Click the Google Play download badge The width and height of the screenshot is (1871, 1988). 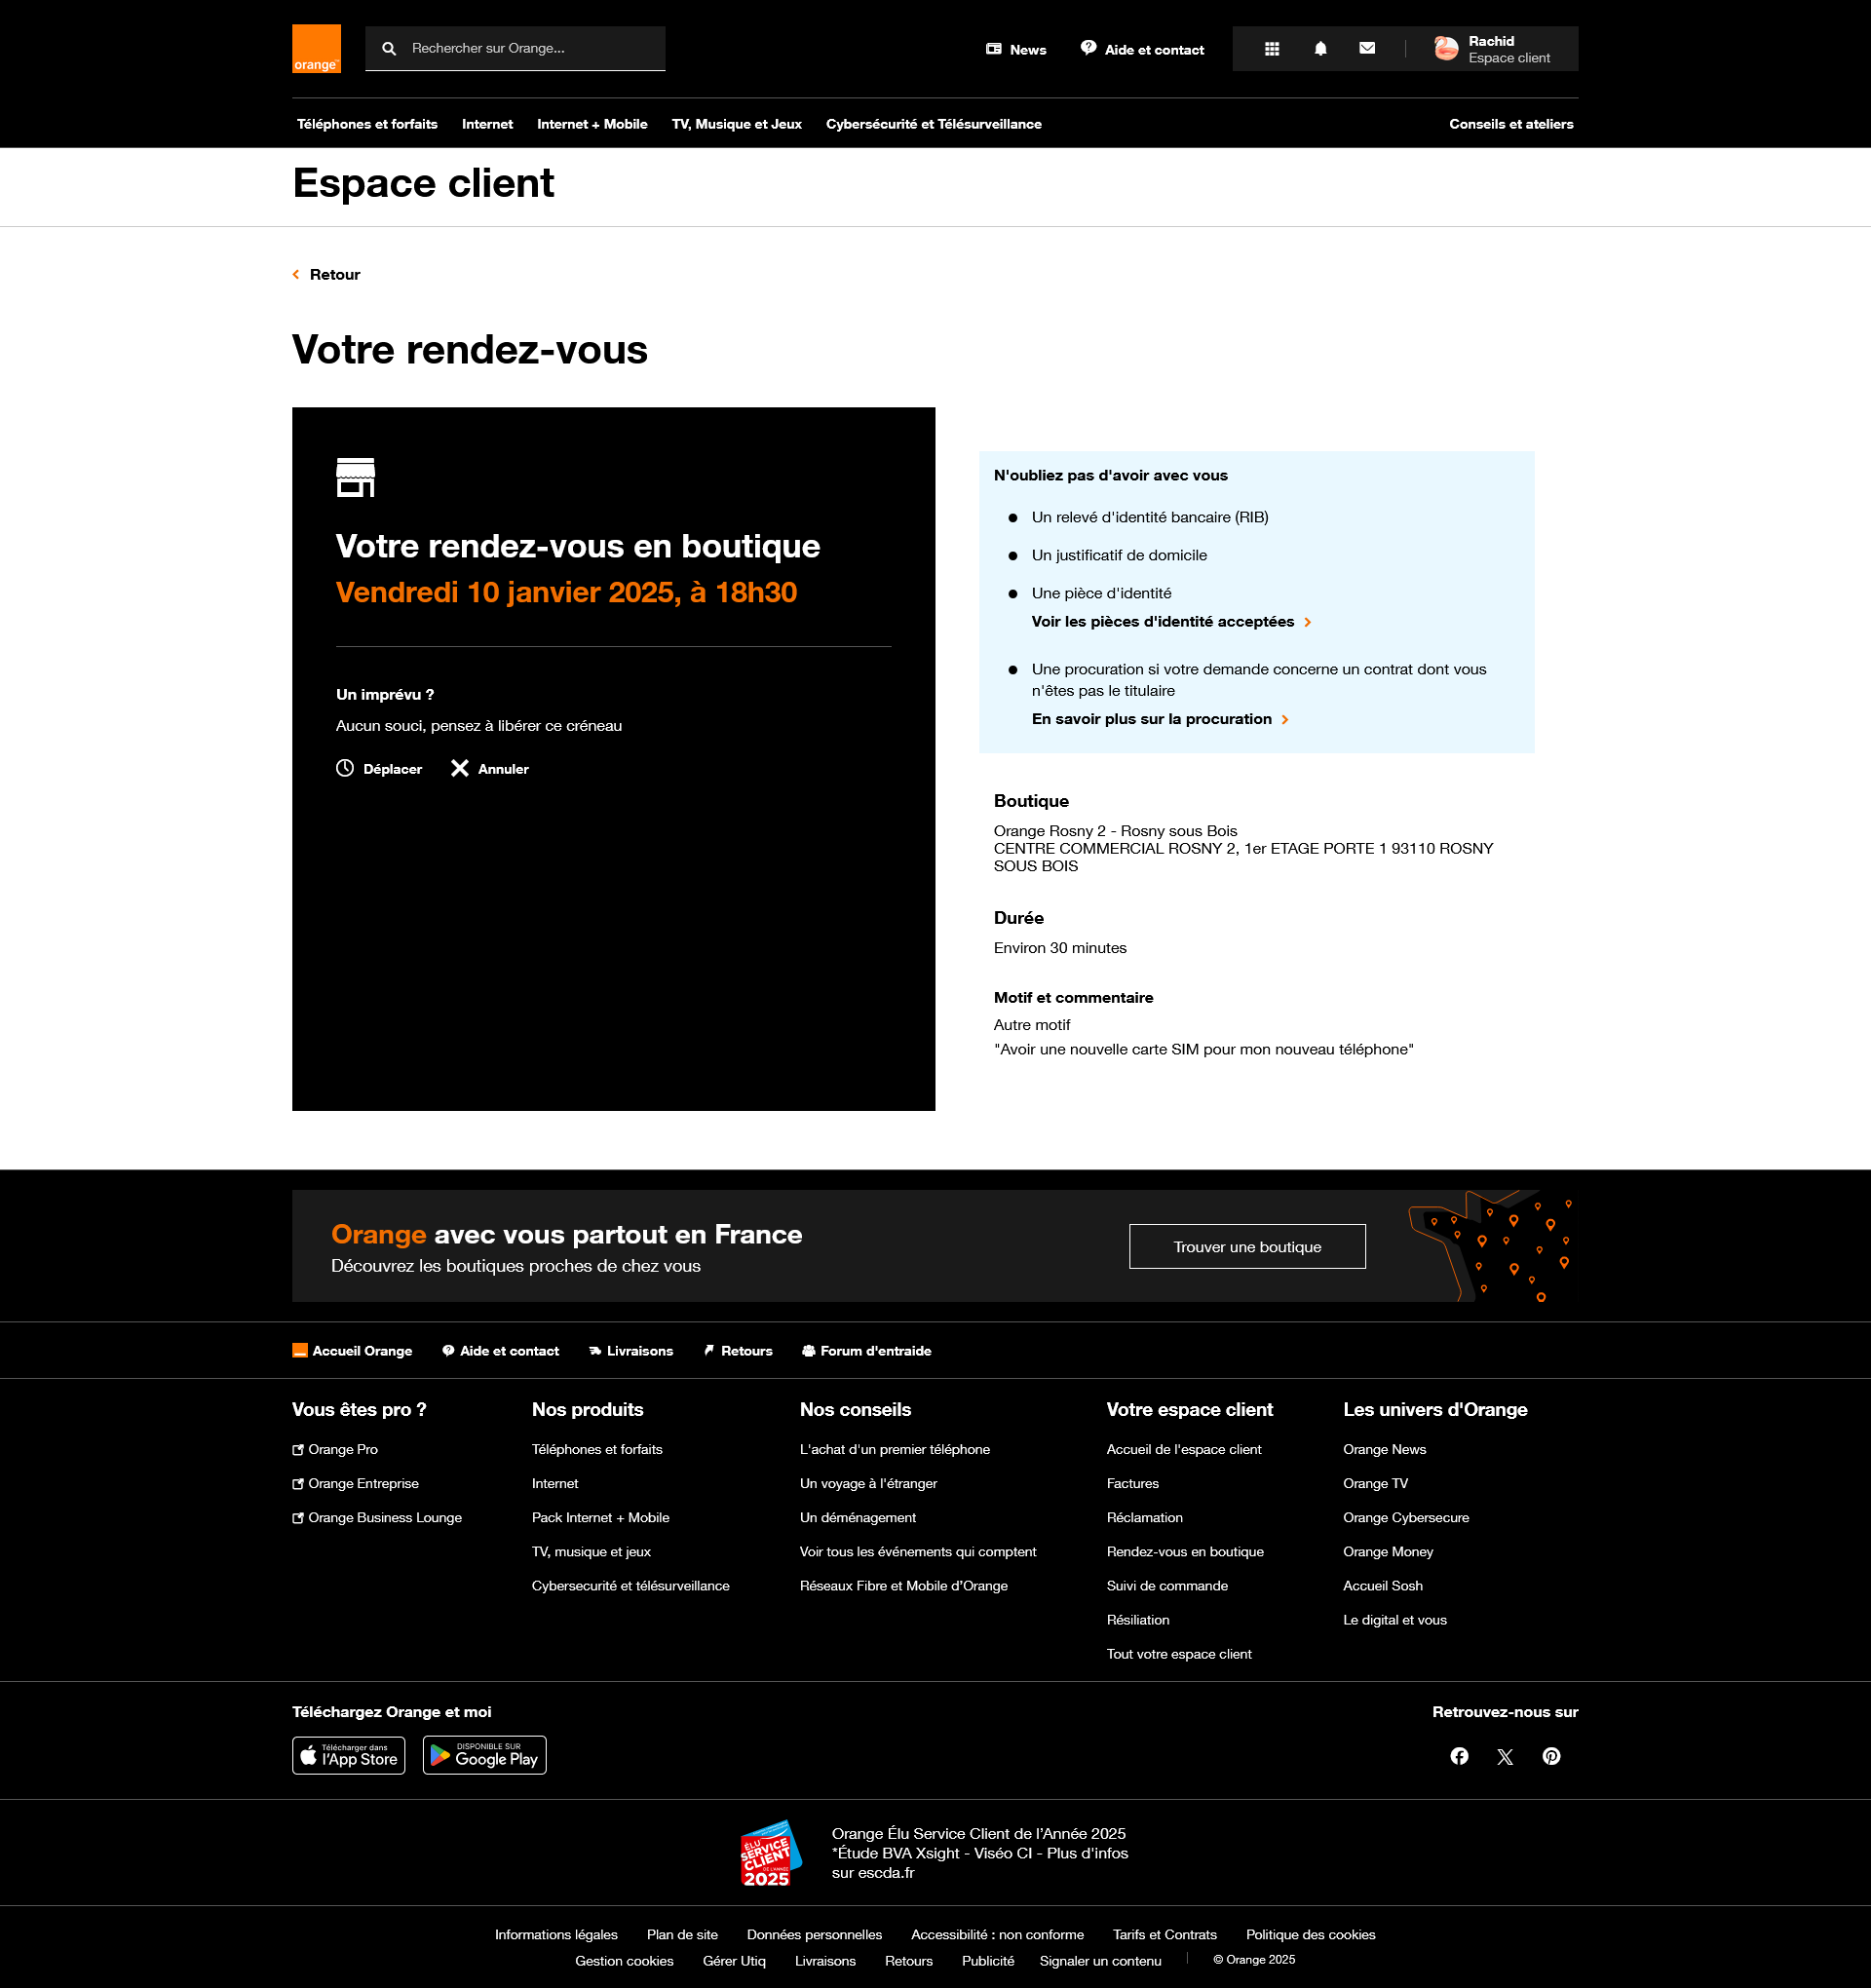(485, 1756)
